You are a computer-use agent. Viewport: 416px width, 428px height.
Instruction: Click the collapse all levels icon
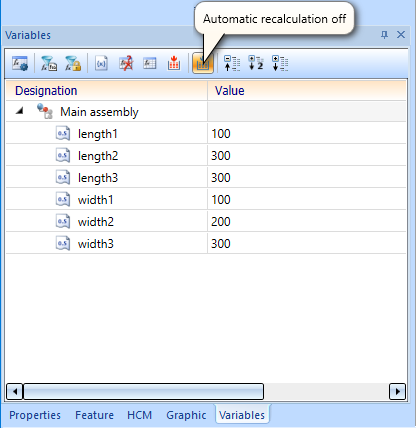point(232,63)
